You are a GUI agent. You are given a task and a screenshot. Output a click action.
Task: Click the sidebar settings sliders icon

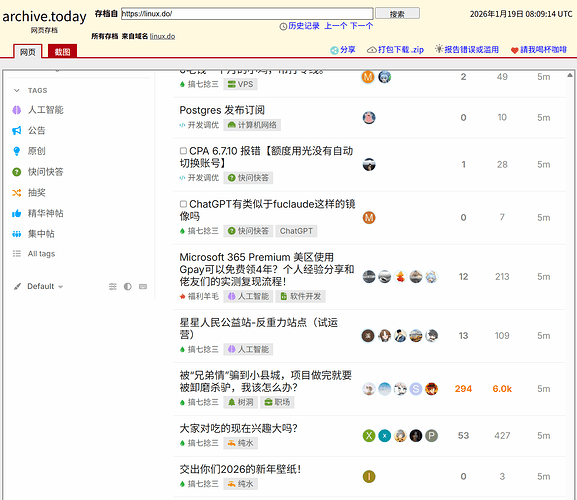click(x=113, y=286)
